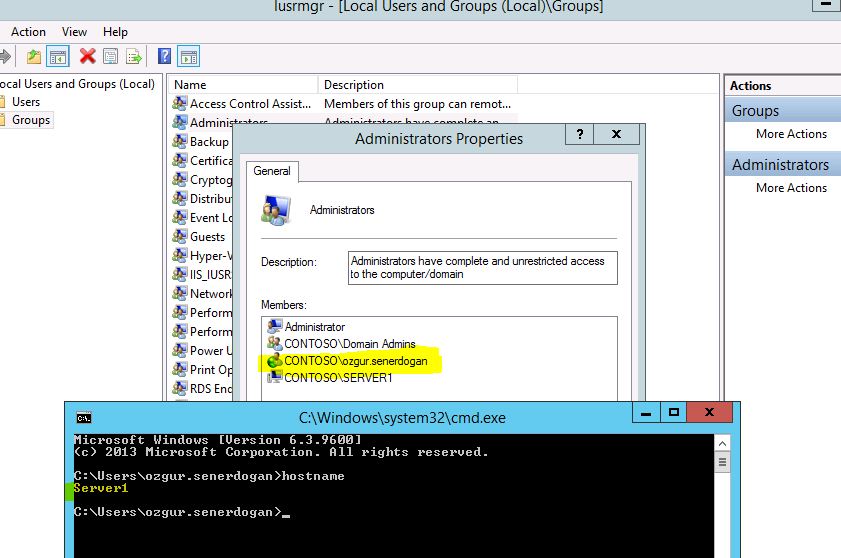The image size is (841, 558).
Task: Collapse the Administrators section header in Actions
Action: tap(783, 165)
